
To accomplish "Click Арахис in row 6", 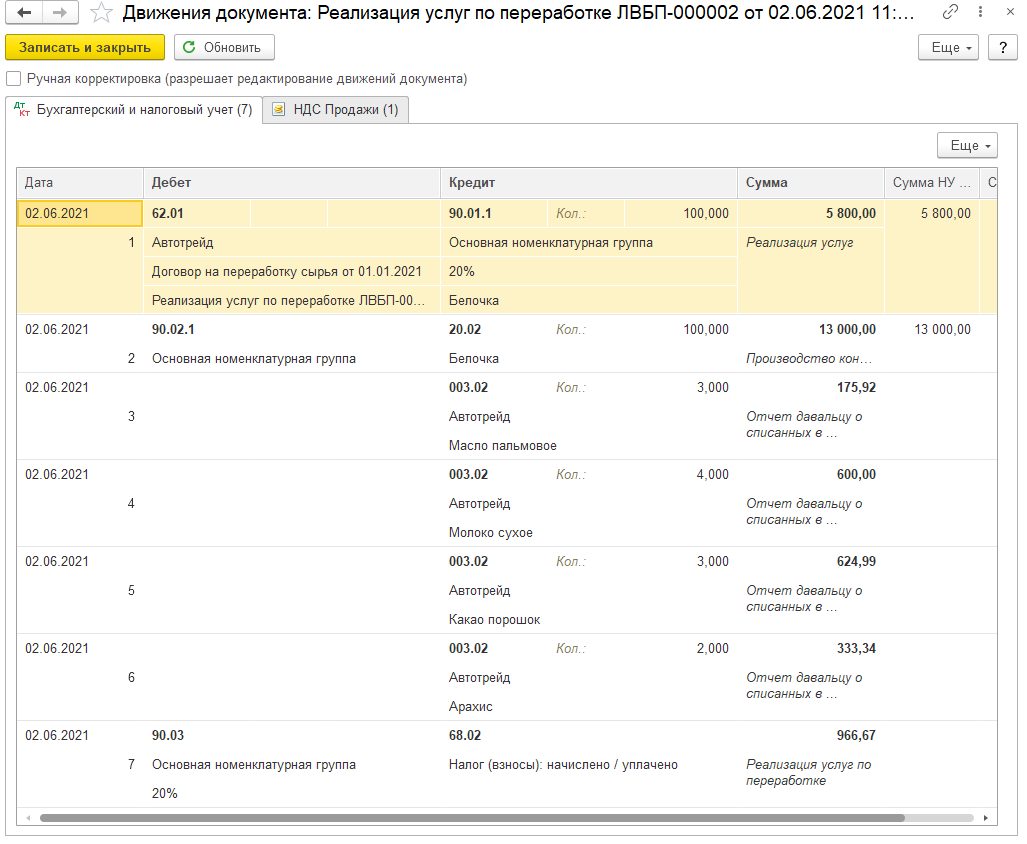I will pos(470,706).
